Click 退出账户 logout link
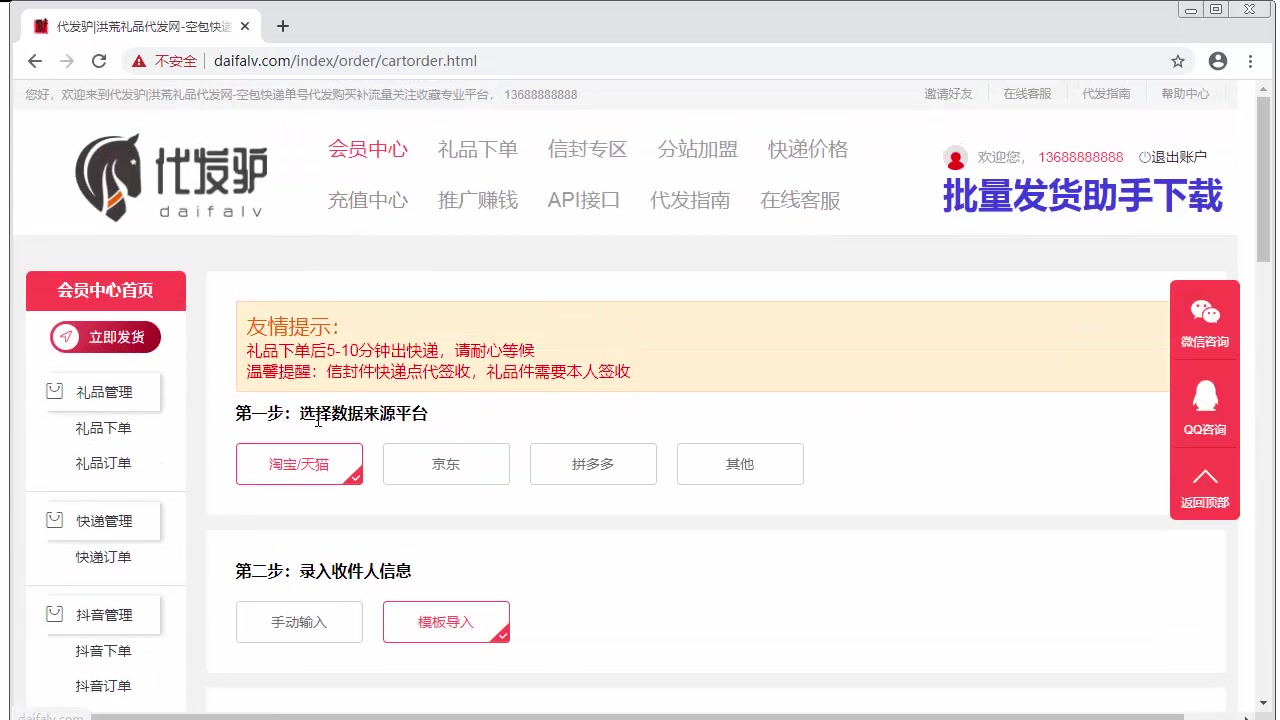This screenshot has width=1280, height=720. coord(1173,157)
